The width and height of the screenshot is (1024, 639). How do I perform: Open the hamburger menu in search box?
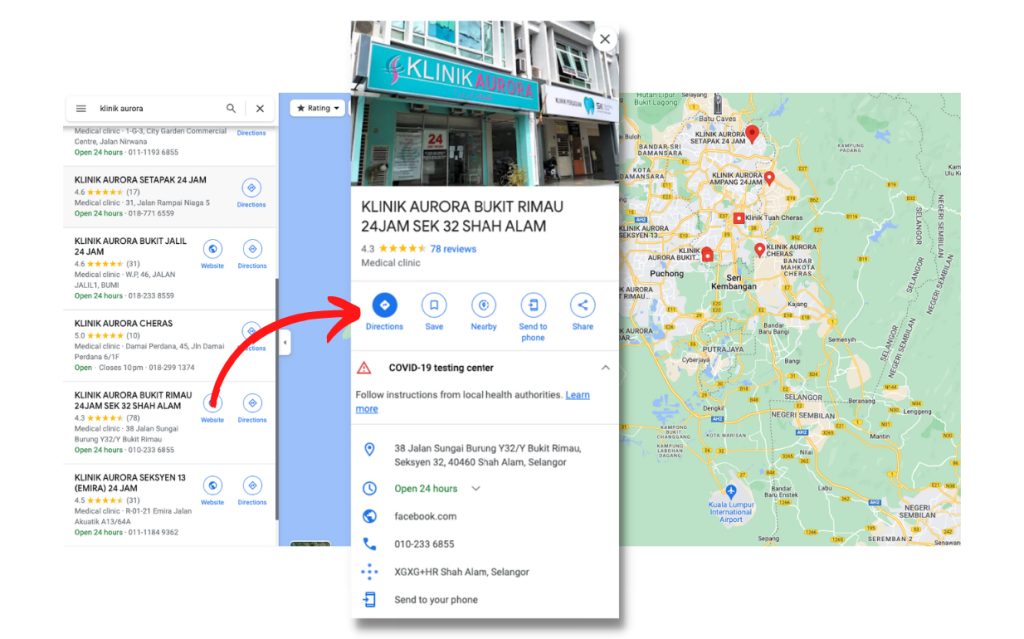[x=81, y=108]
